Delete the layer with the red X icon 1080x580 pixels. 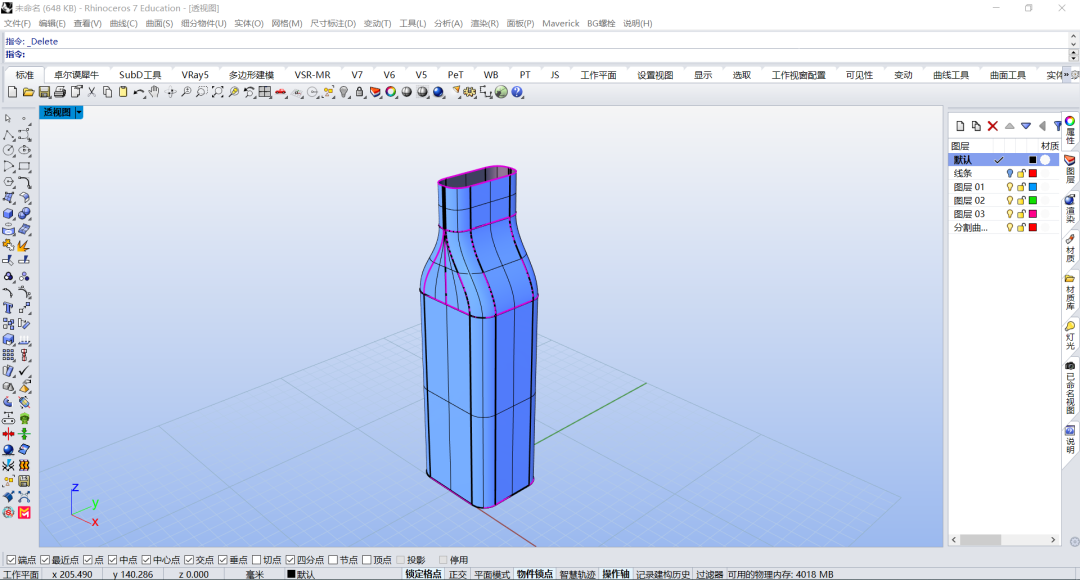[993, 126]
